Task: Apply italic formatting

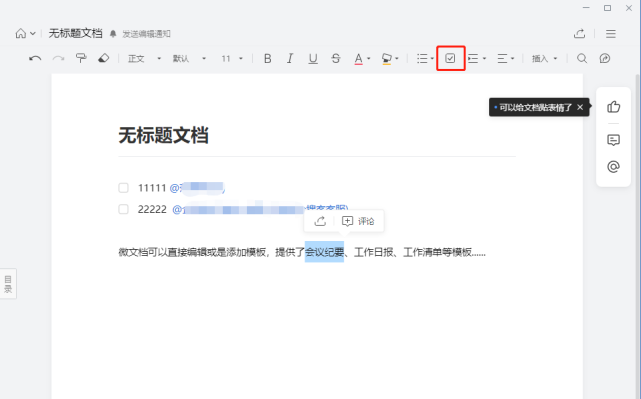Action: 290,58
